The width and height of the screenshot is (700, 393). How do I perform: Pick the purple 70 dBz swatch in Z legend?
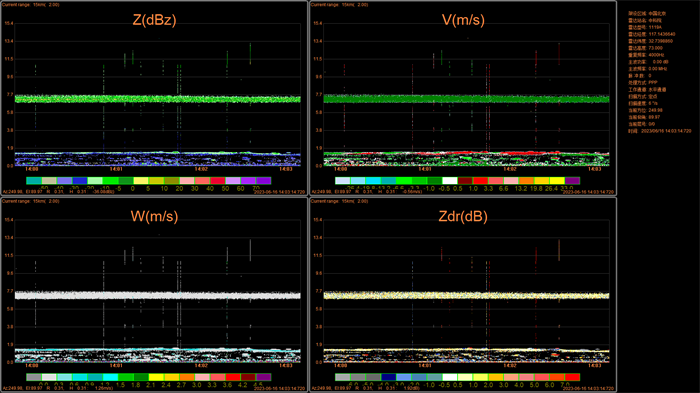[263, 180]
